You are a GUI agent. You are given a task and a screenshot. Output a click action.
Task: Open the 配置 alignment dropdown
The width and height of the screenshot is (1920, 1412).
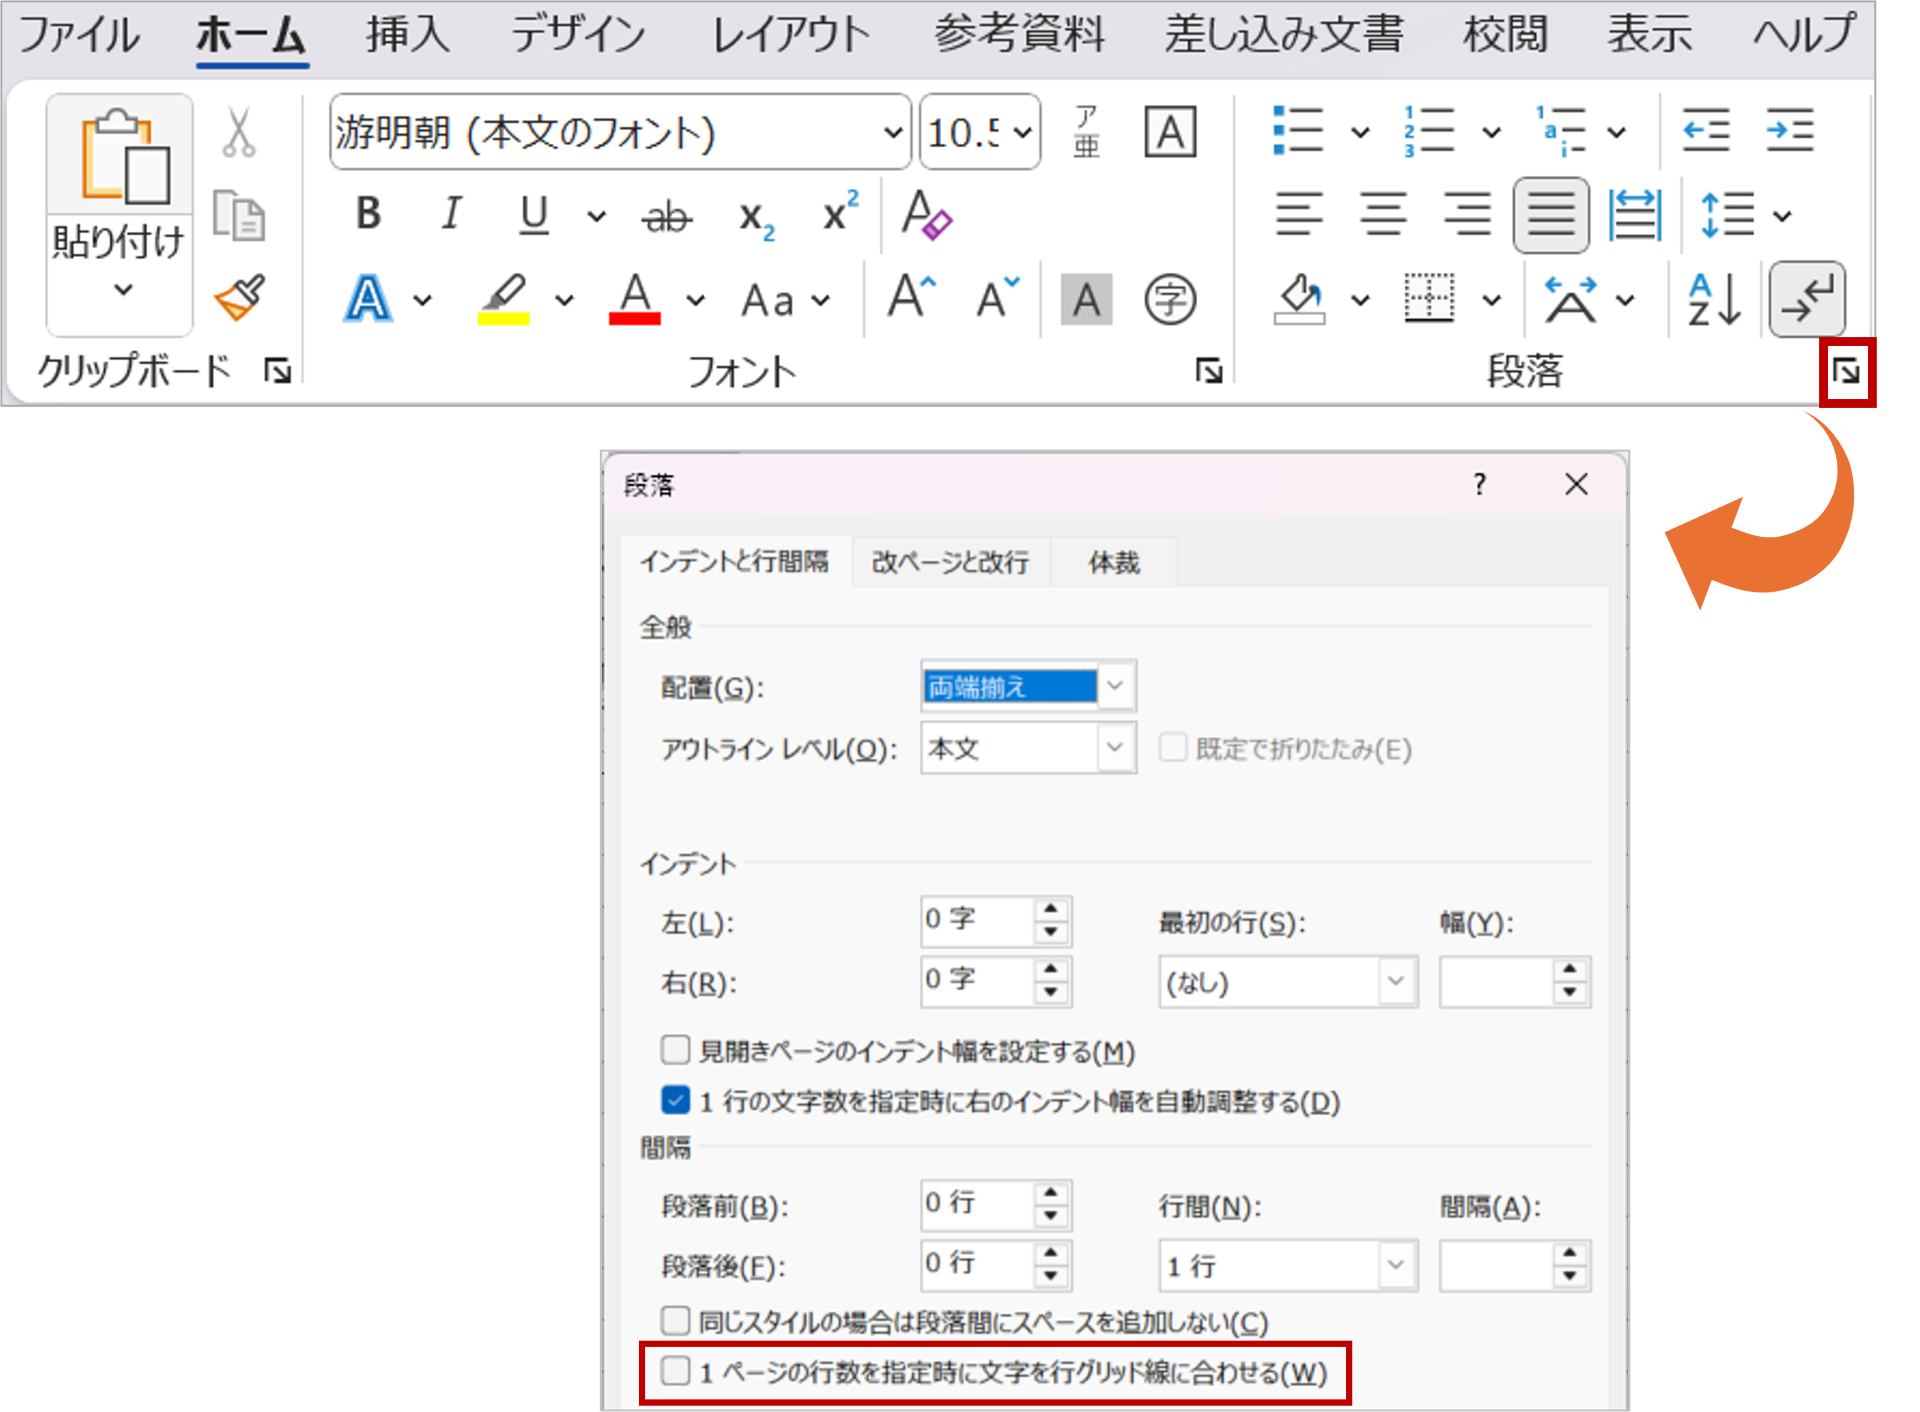tap(1115, 686)
